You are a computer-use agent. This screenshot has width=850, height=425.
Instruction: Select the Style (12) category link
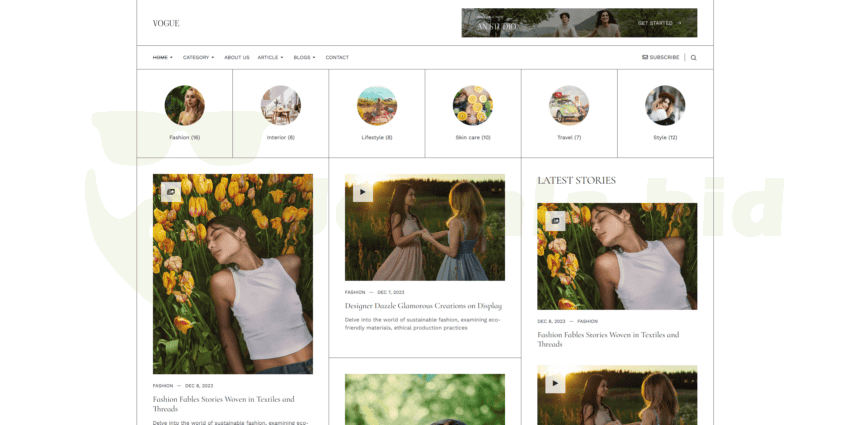click(665, 137)
